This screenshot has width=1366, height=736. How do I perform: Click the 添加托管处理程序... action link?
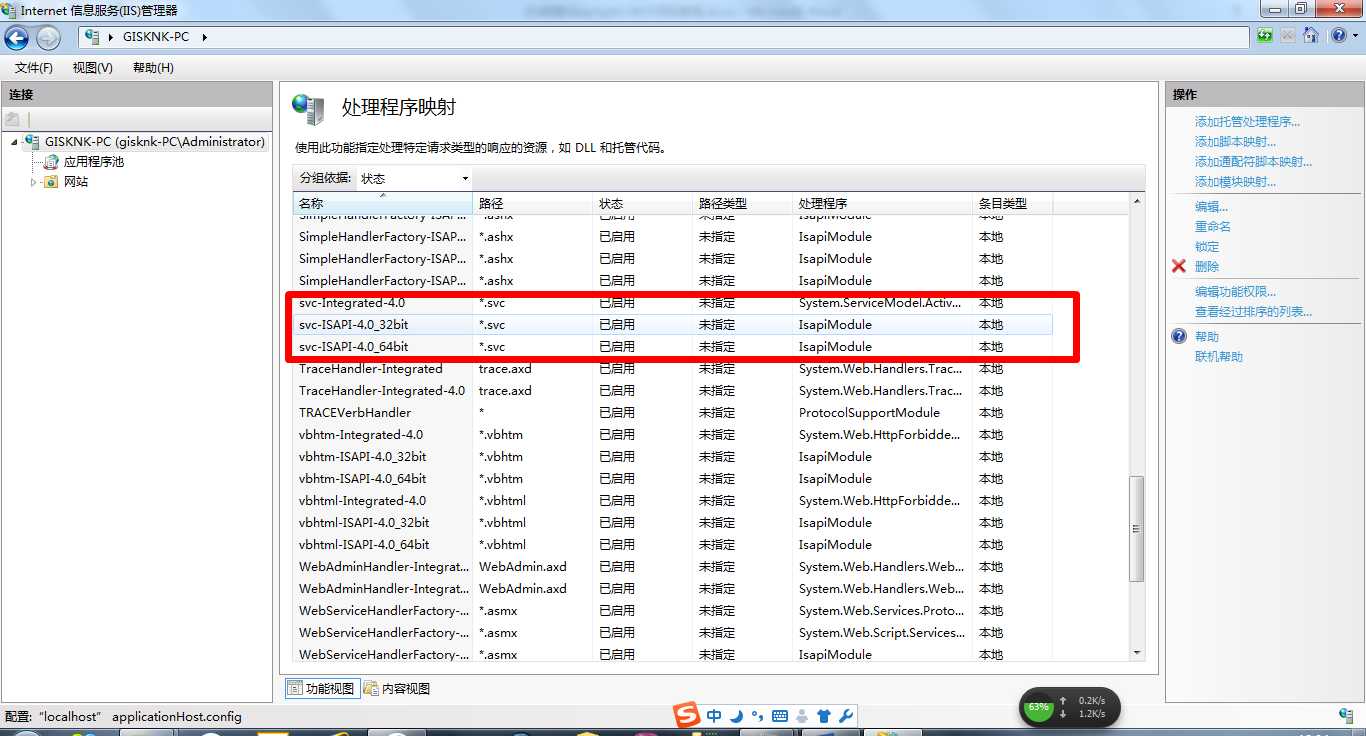tap(1247, 122)
